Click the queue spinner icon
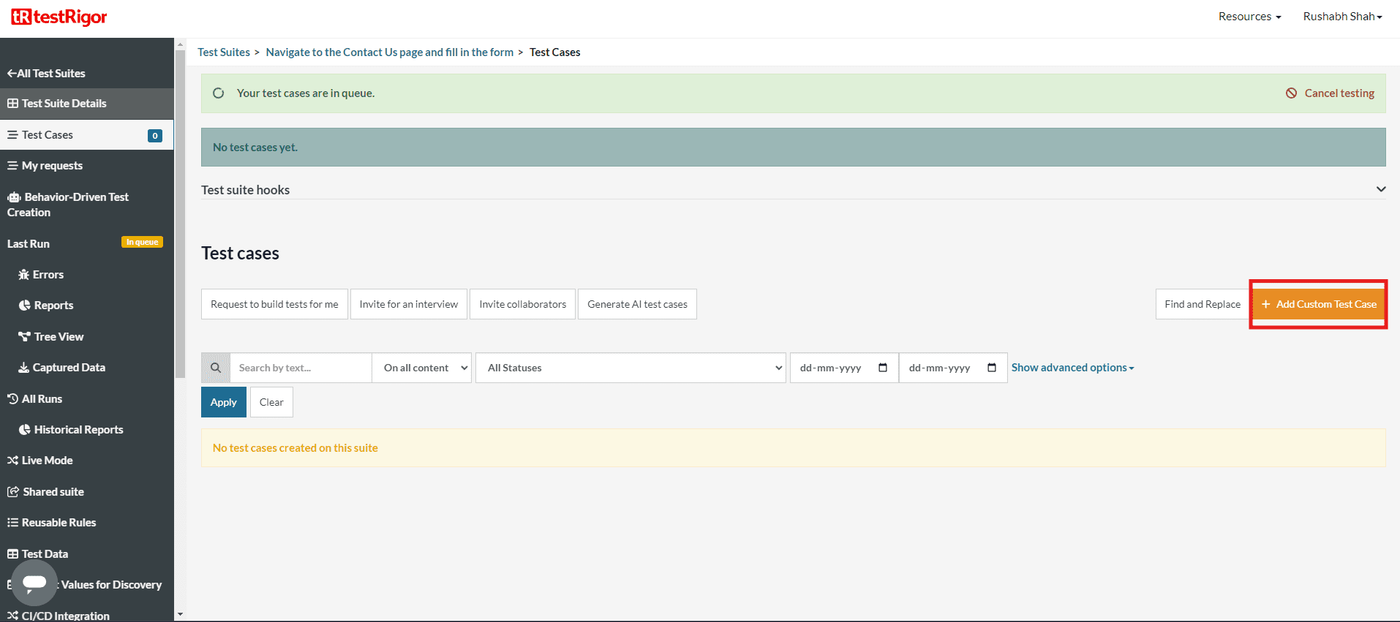1400x622 pixels. pyautogui.click(x=219, y=93)
